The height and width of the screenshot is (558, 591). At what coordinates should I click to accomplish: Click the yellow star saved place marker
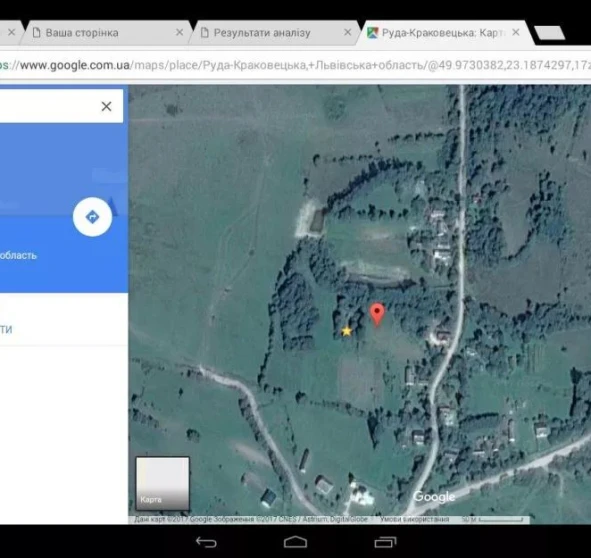(346, 331)
